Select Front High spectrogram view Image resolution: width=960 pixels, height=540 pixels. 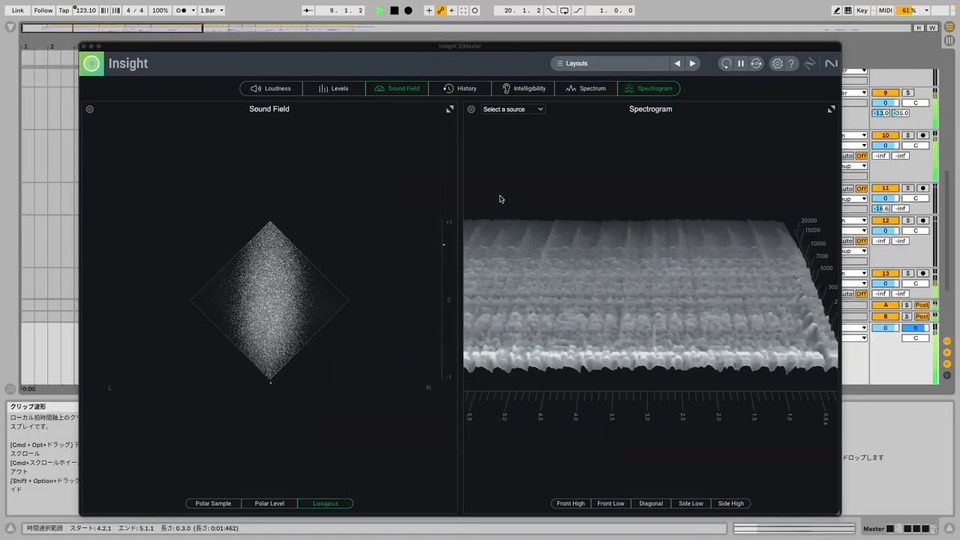(571, 503)
